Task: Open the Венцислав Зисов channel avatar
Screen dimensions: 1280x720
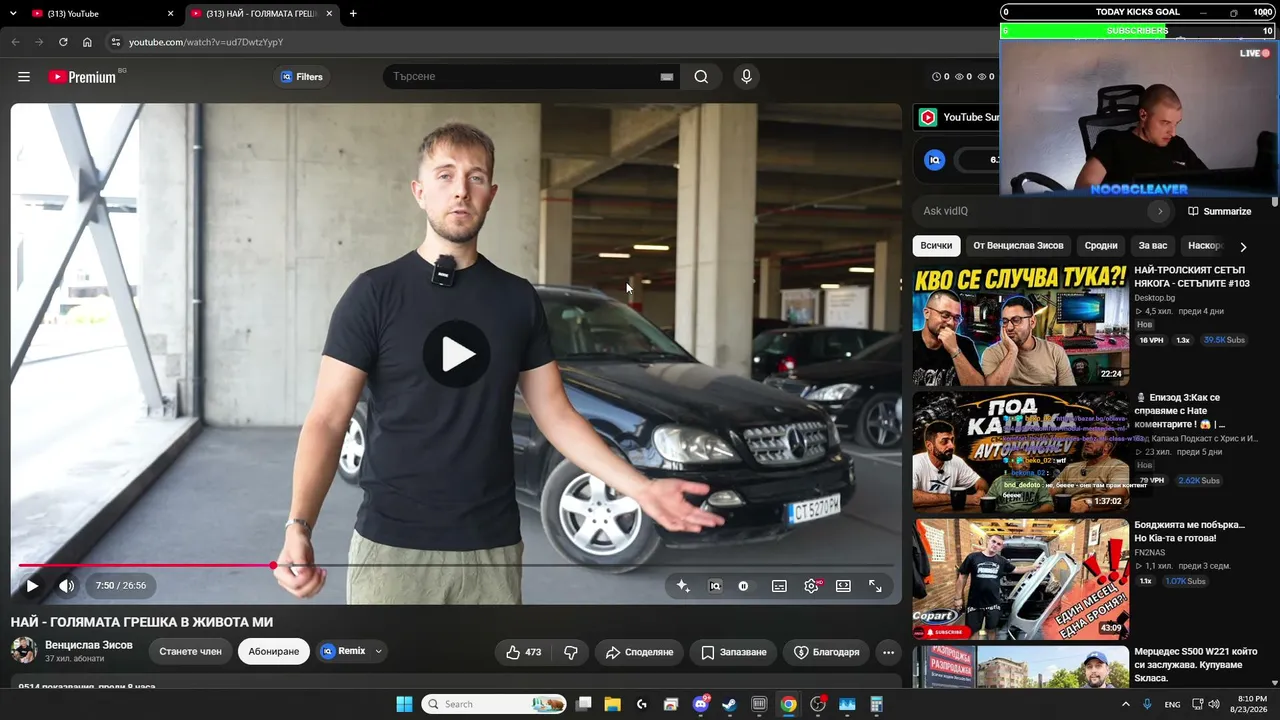Action: point(24,651)
